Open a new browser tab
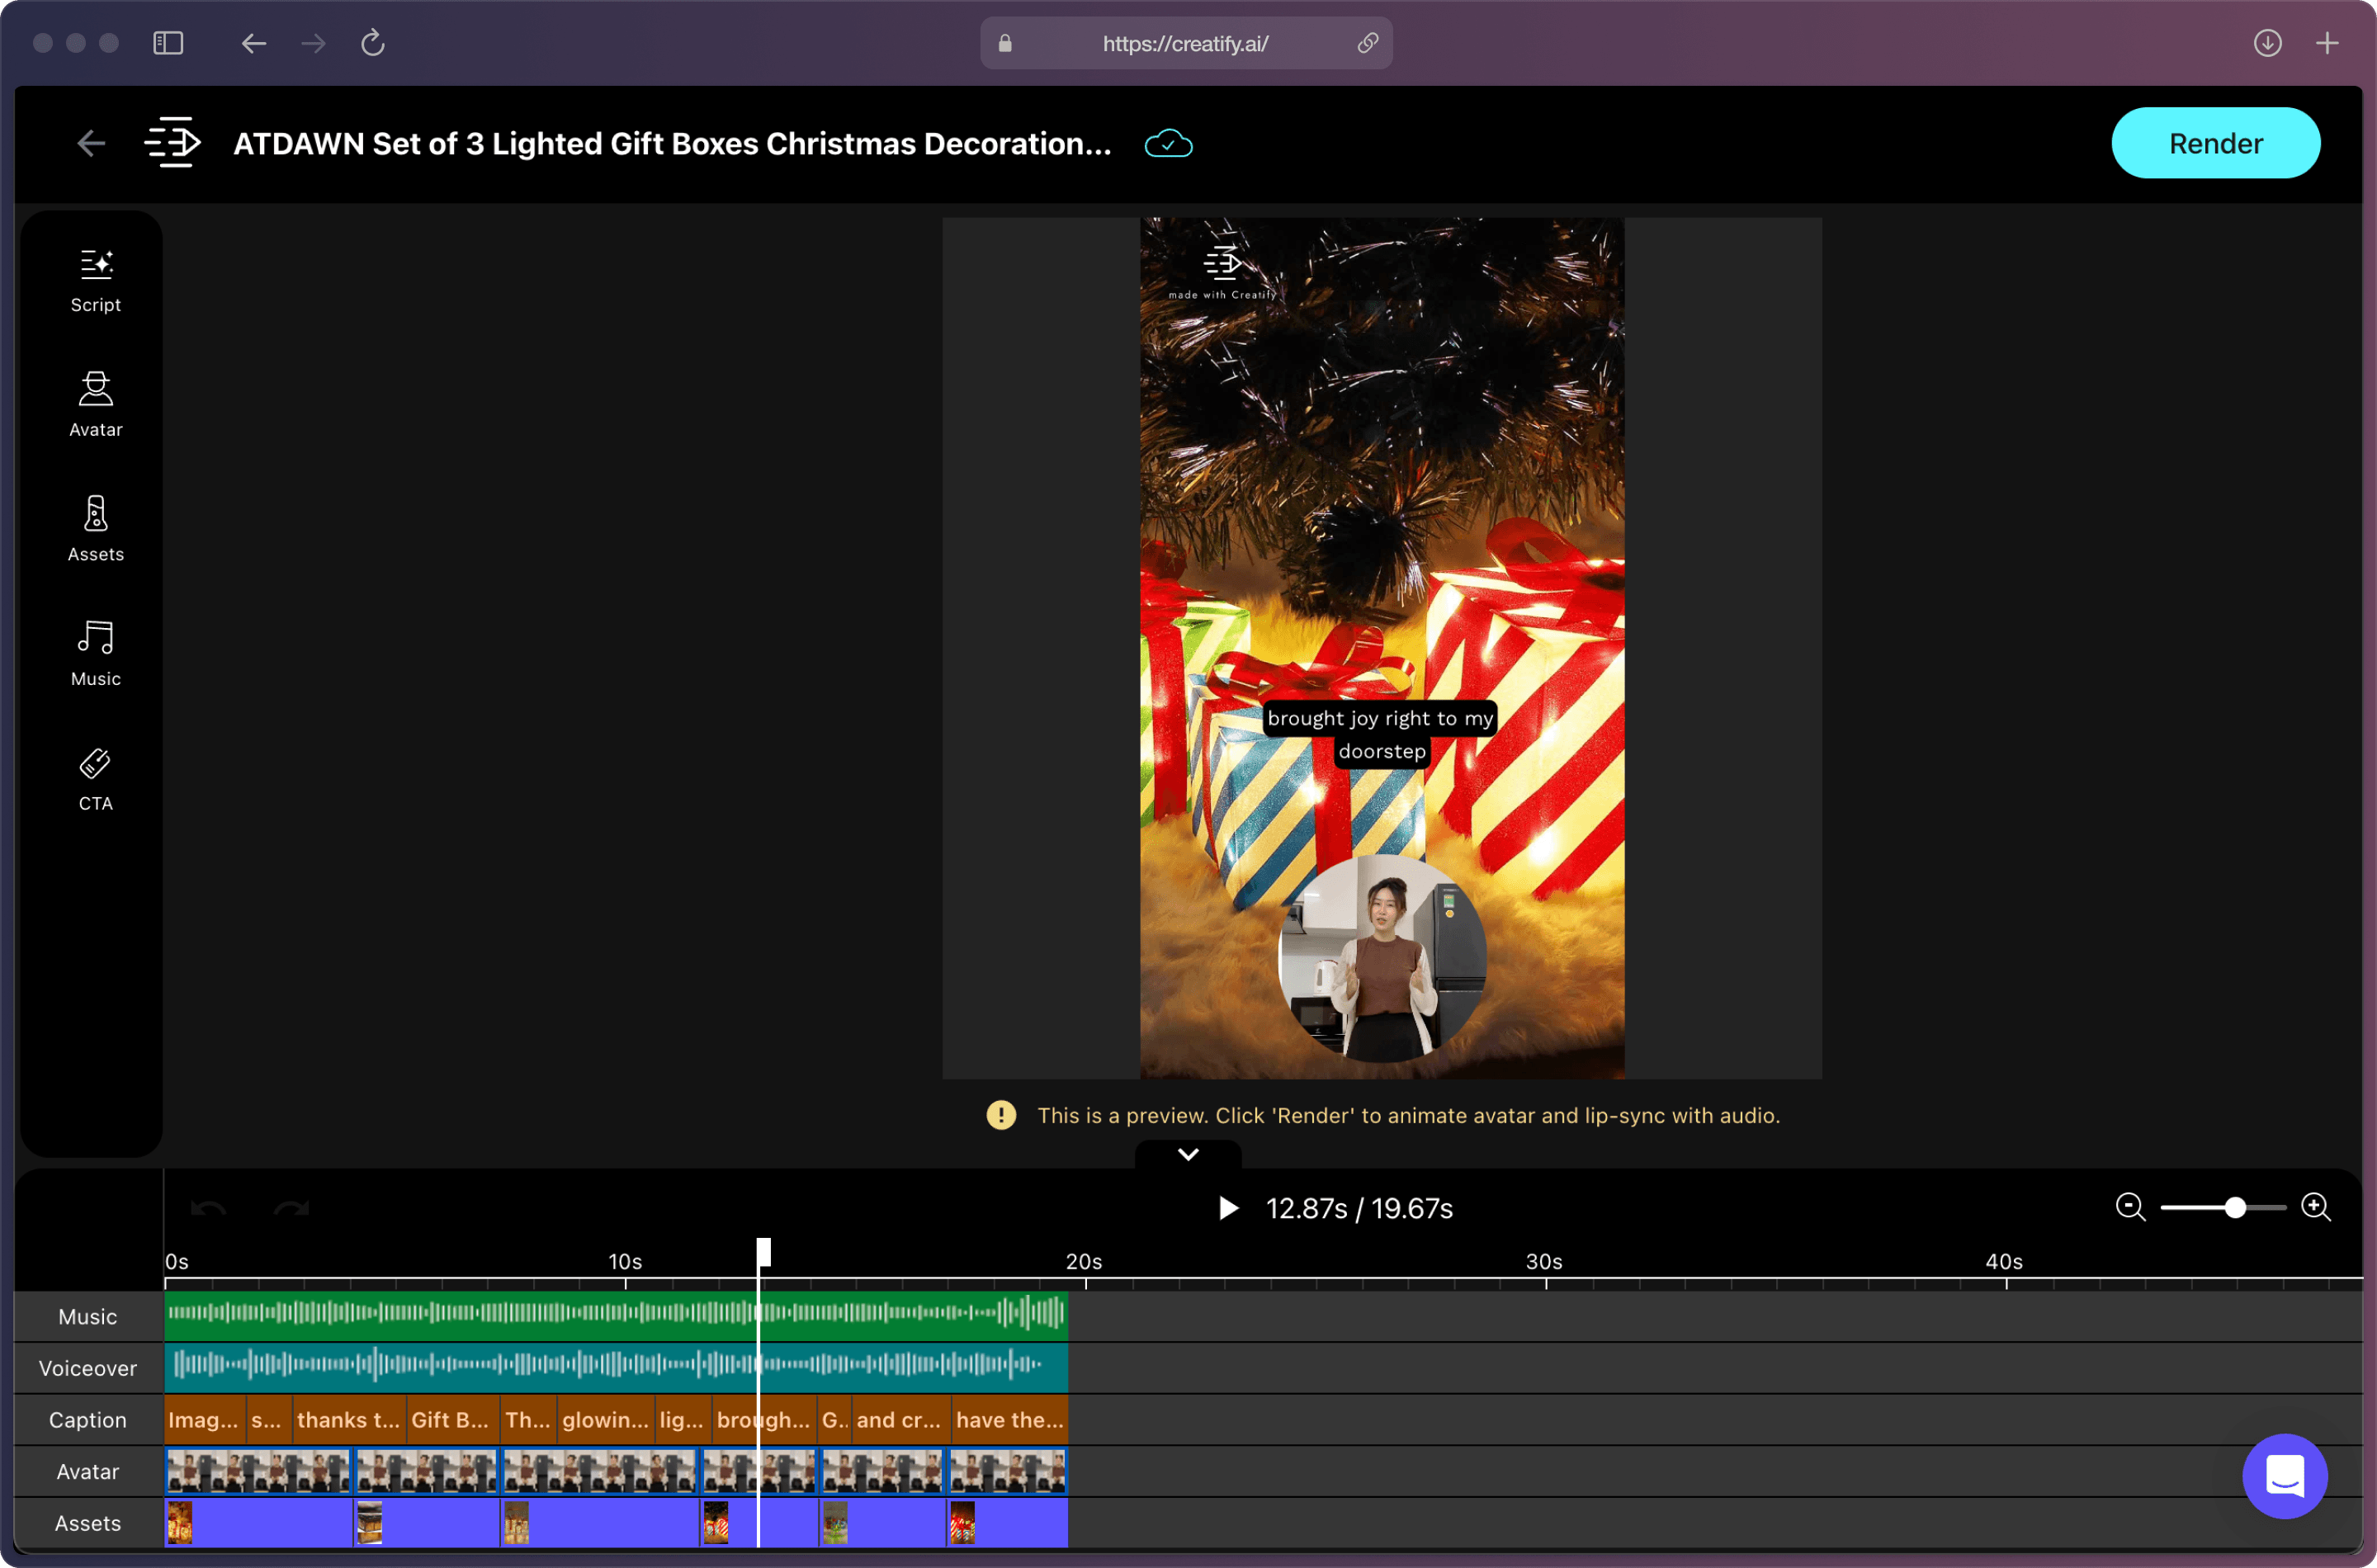 2327,43
